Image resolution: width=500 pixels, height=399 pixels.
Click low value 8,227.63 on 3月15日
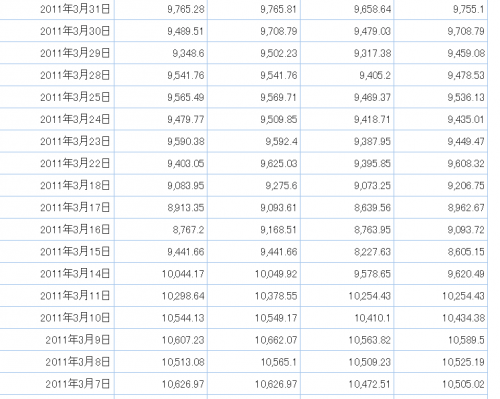[x=347, y=252]
